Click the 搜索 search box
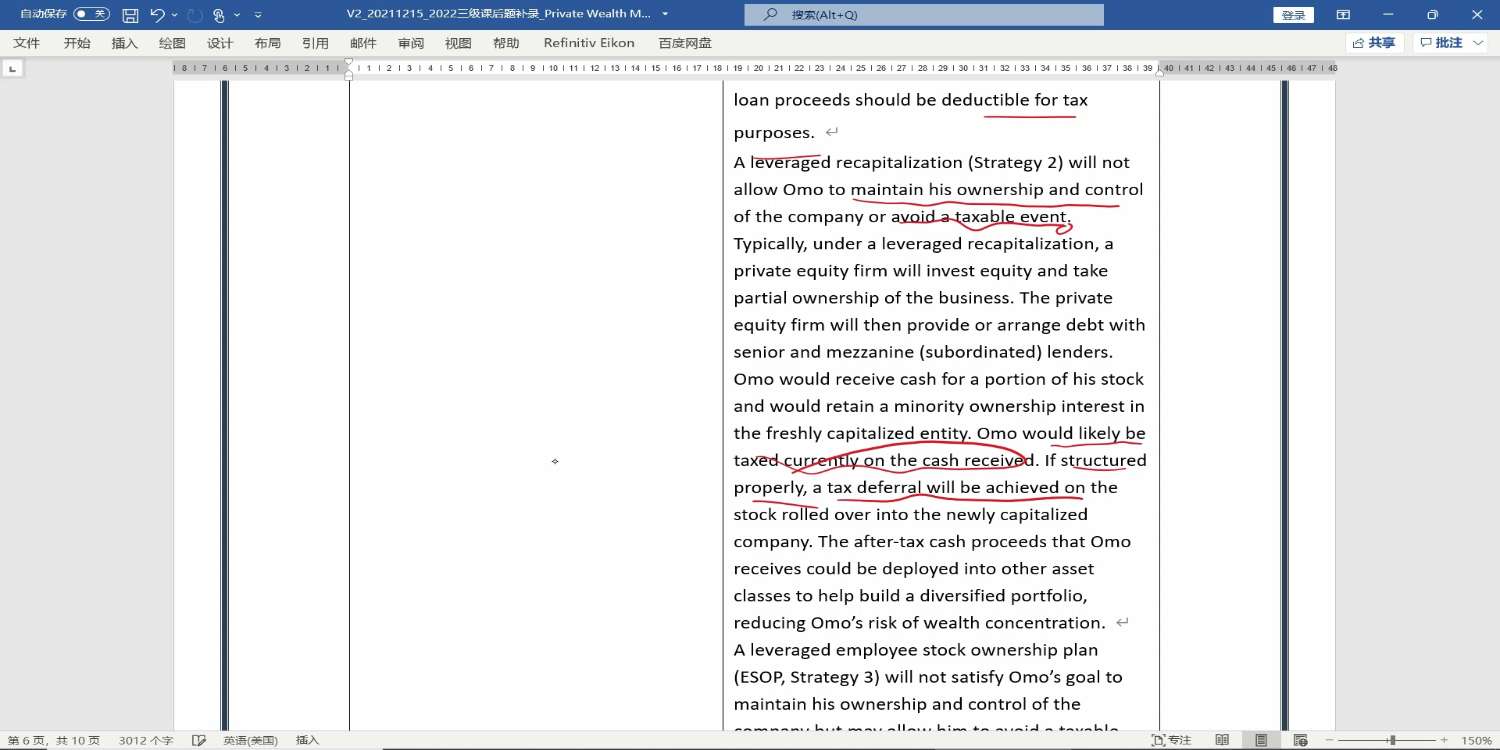This screenshot has width=1500, height=750. [x=924, y=15]
